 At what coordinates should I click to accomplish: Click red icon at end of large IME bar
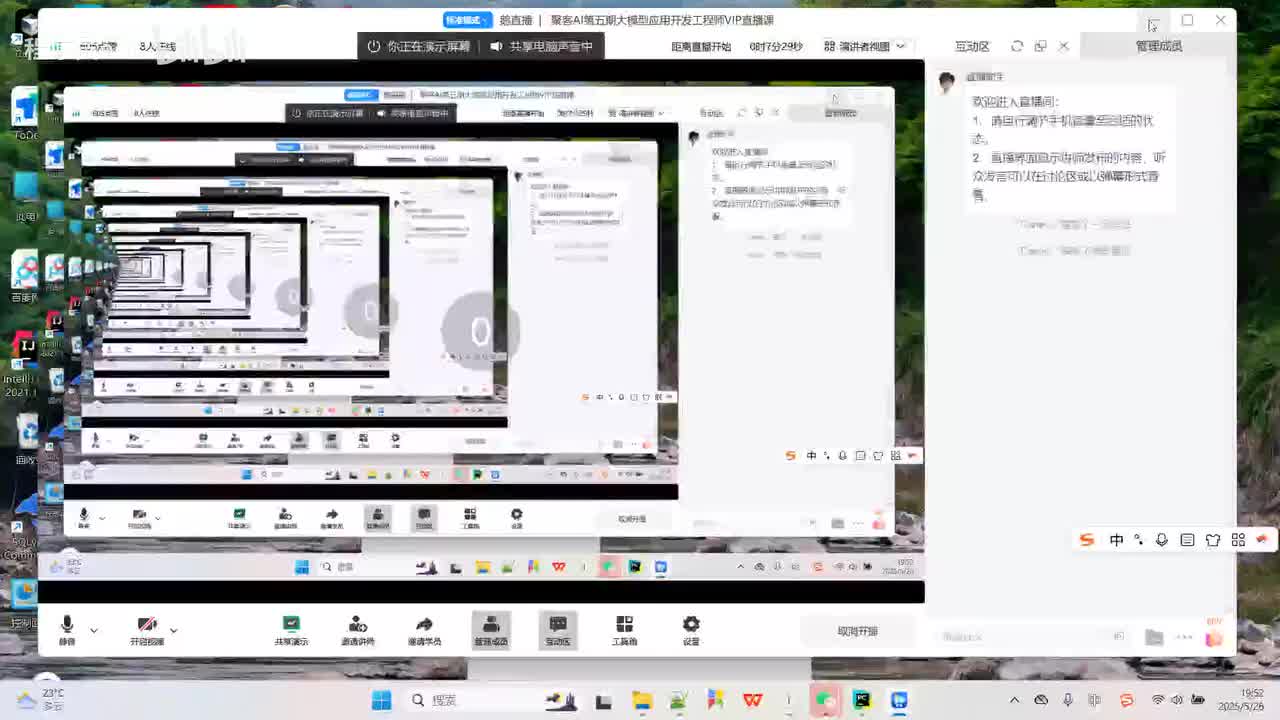coord(1262,539)
